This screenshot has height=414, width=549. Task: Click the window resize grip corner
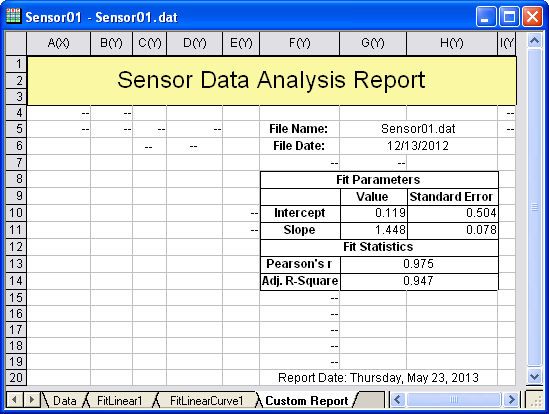[x=535, y=400]
